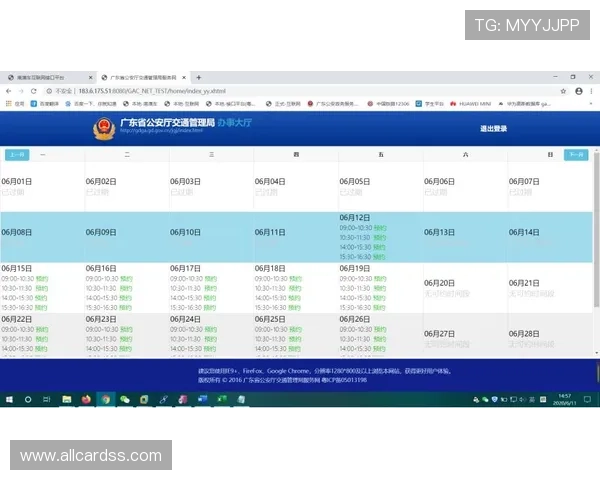
Task: Select the 06月13日 calendar cell
Action: 465,237
